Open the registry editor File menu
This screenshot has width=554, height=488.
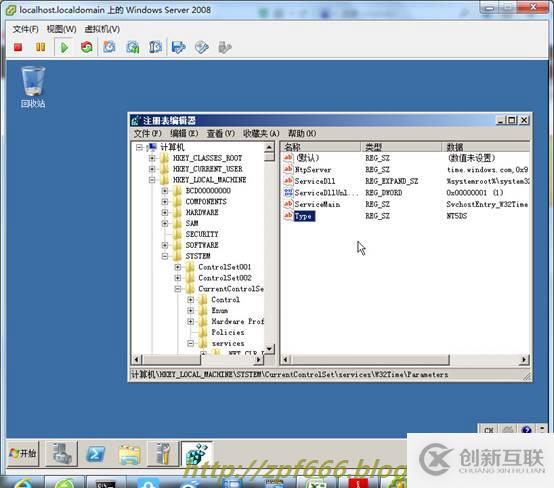147,134
